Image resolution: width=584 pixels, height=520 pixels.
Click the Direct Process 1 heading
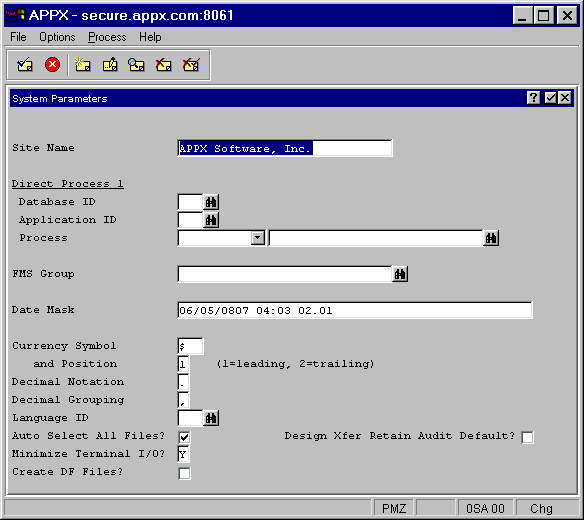tap(67, 184)
